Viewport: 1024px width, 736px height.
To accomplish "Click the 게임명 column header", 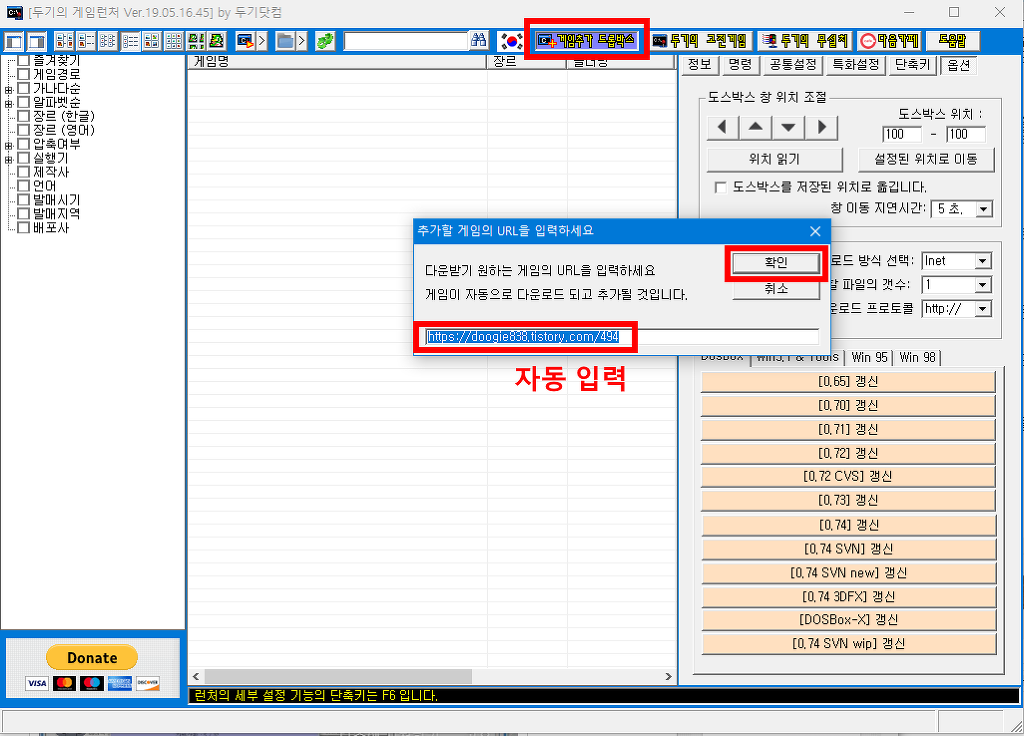I will (x=337, y=62).
